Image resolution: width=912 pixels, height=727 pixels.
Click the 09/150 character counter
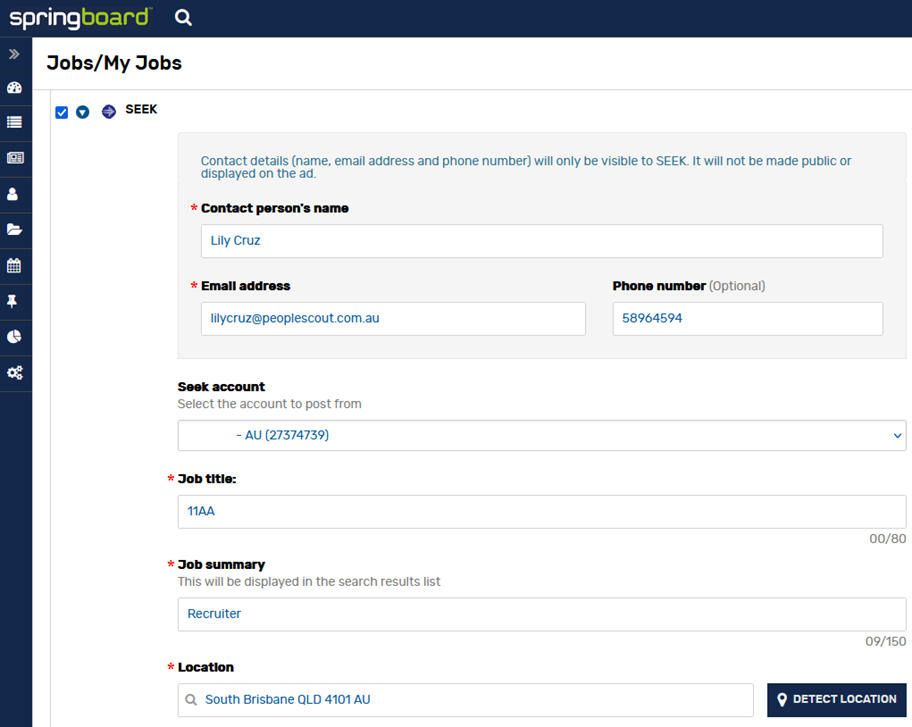tap(885, 642)
